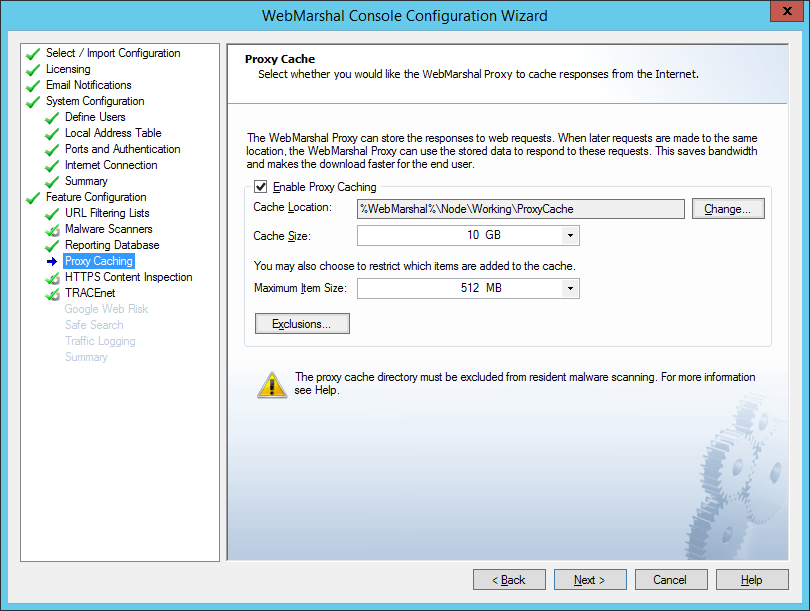The image size is (810, 611).
Task: Select System Configuration in the wizard tree
Action: tap(95, 101)
